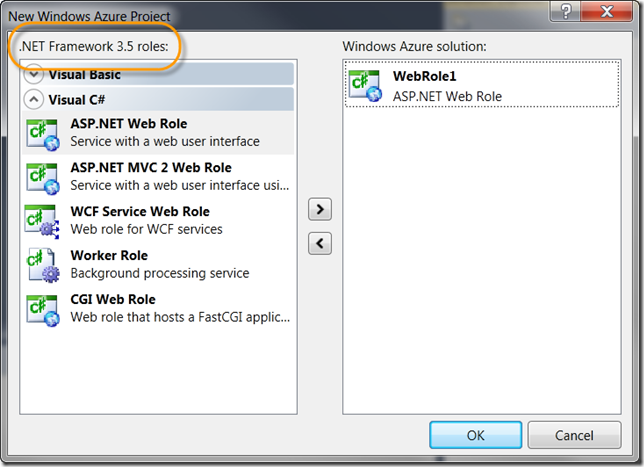Image resolution: width=644 pixels, height=467 pixels.
Task: Collapse the Visual C# group chevron
Action: pos(34,99)
